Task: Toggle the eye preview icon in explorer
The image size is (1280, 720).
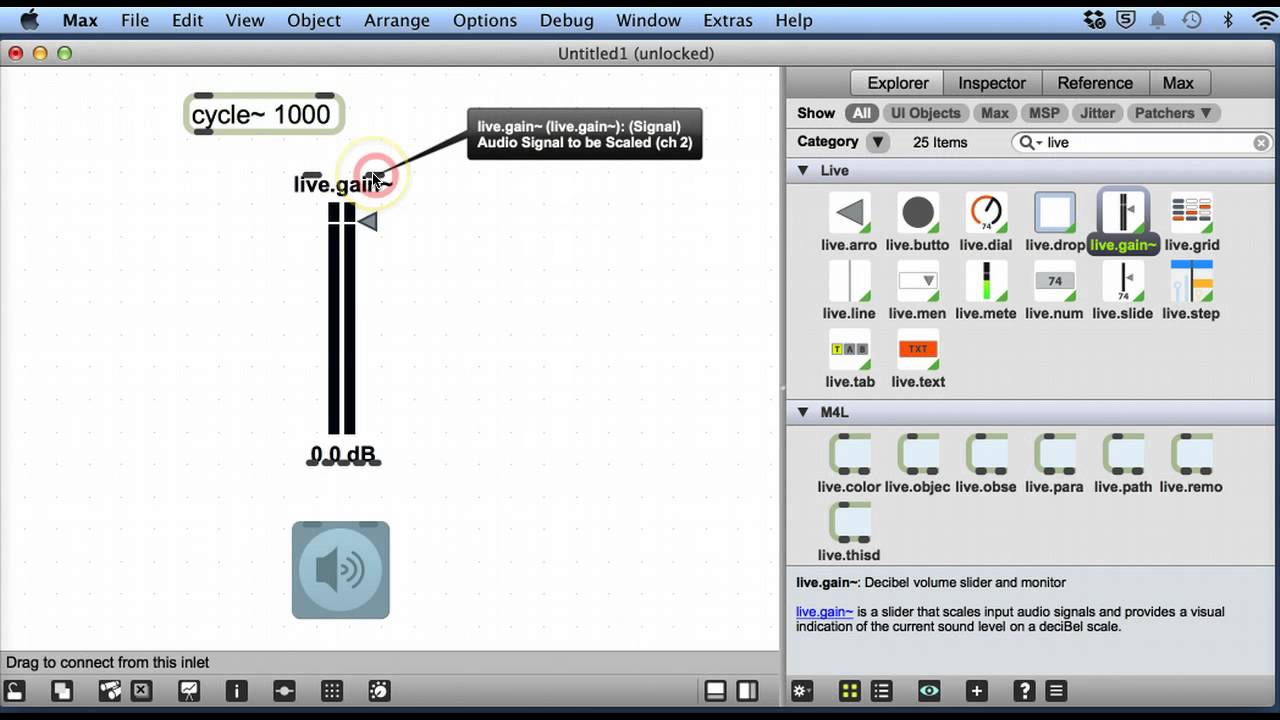Action: 929,690
